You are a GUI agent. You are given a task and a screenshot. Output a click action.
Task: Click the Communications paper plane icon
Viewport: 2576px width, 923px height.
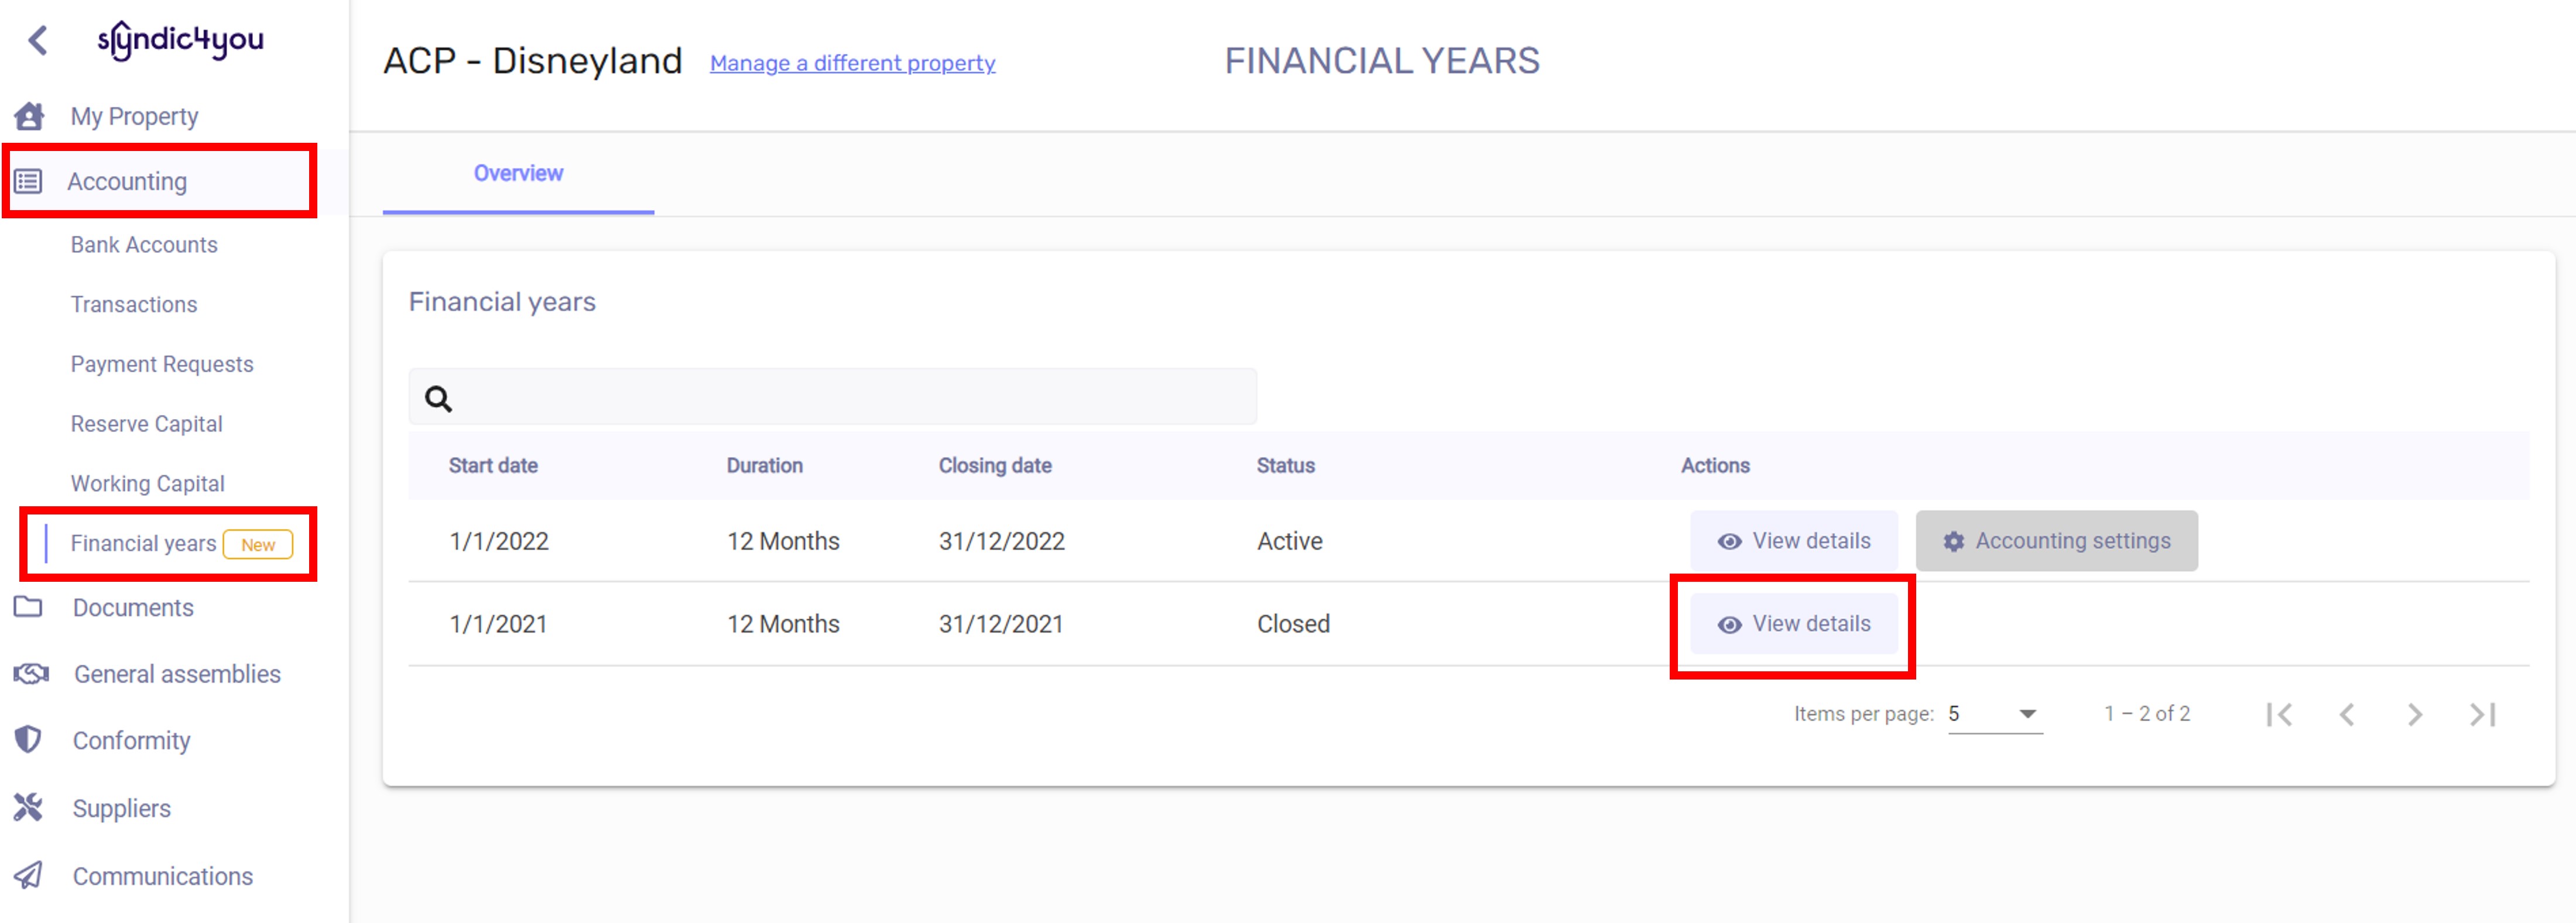[28, 875]
